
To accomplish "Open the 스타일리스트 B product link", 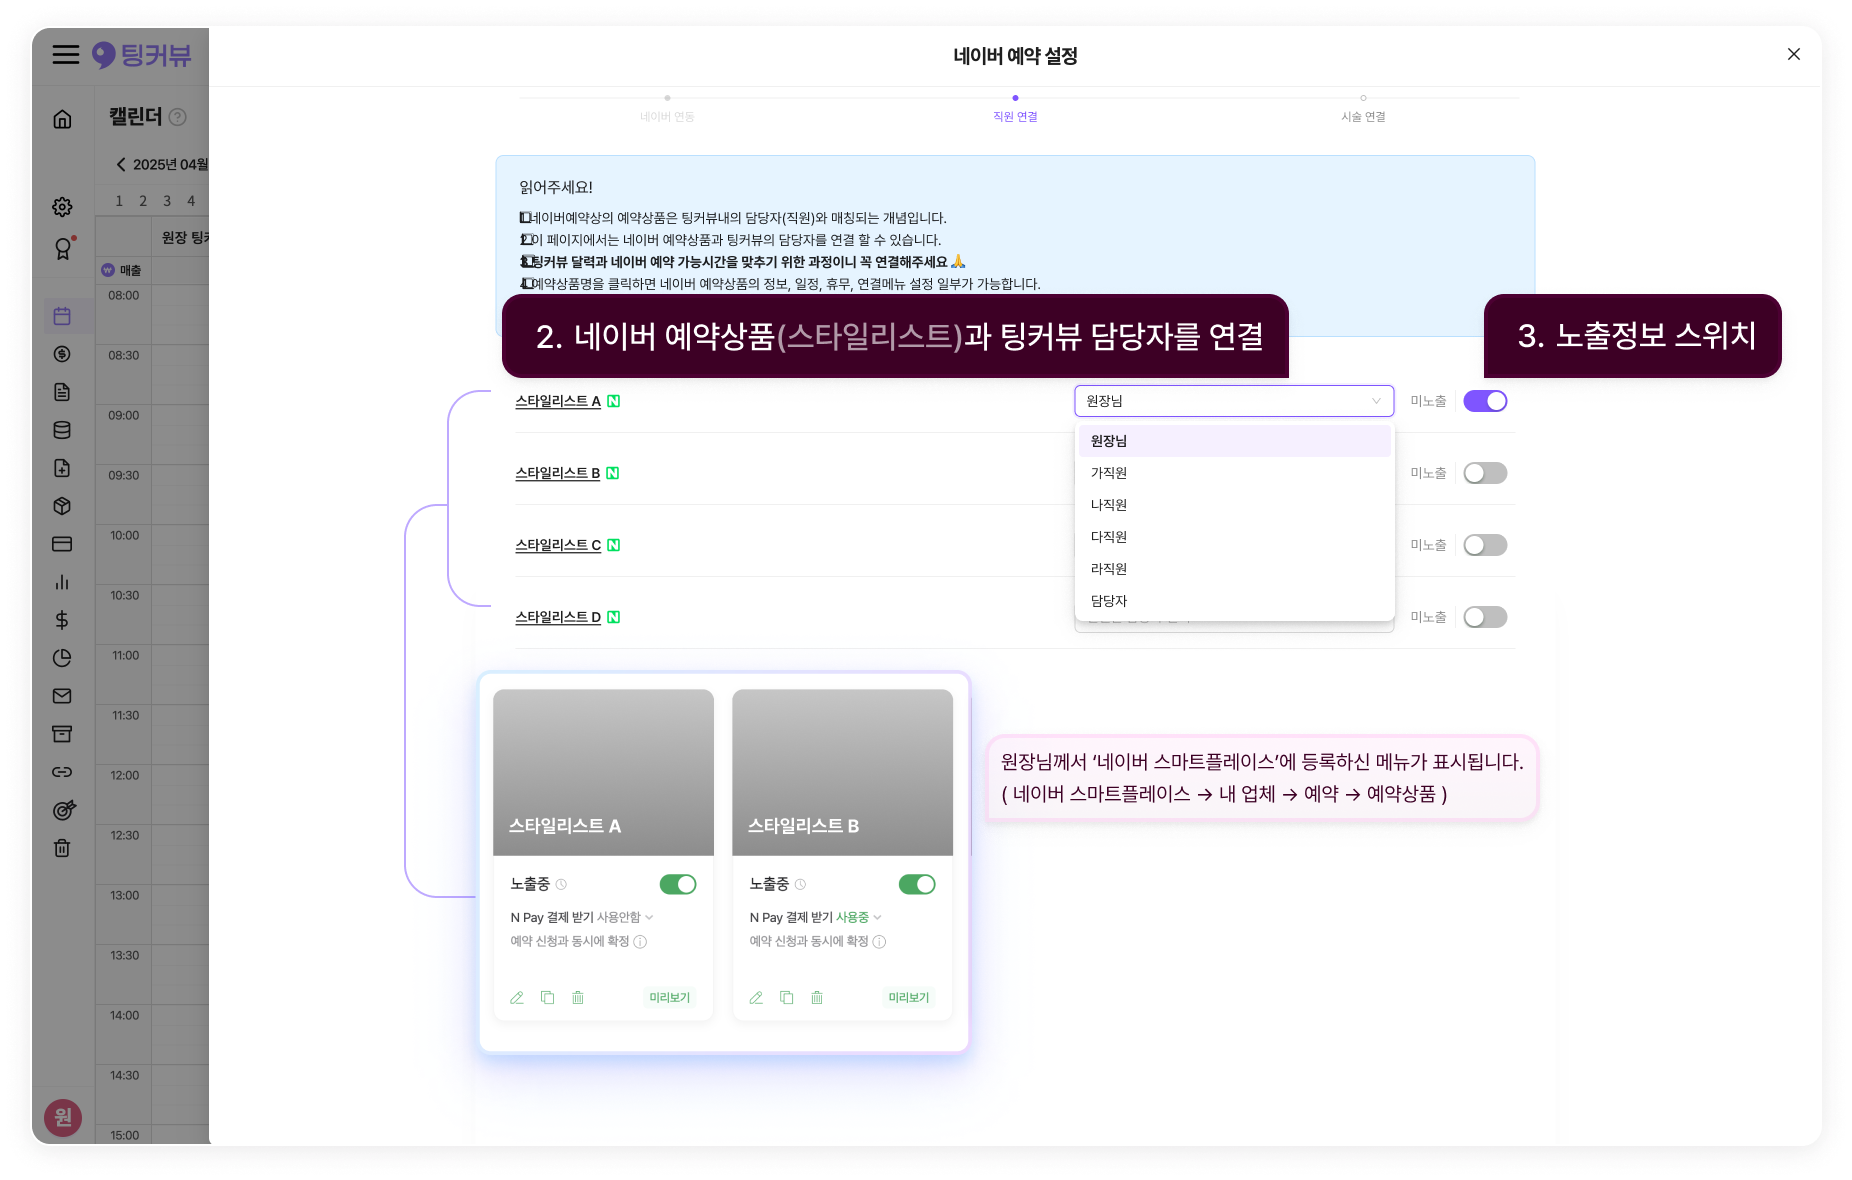I will [558, 473].
